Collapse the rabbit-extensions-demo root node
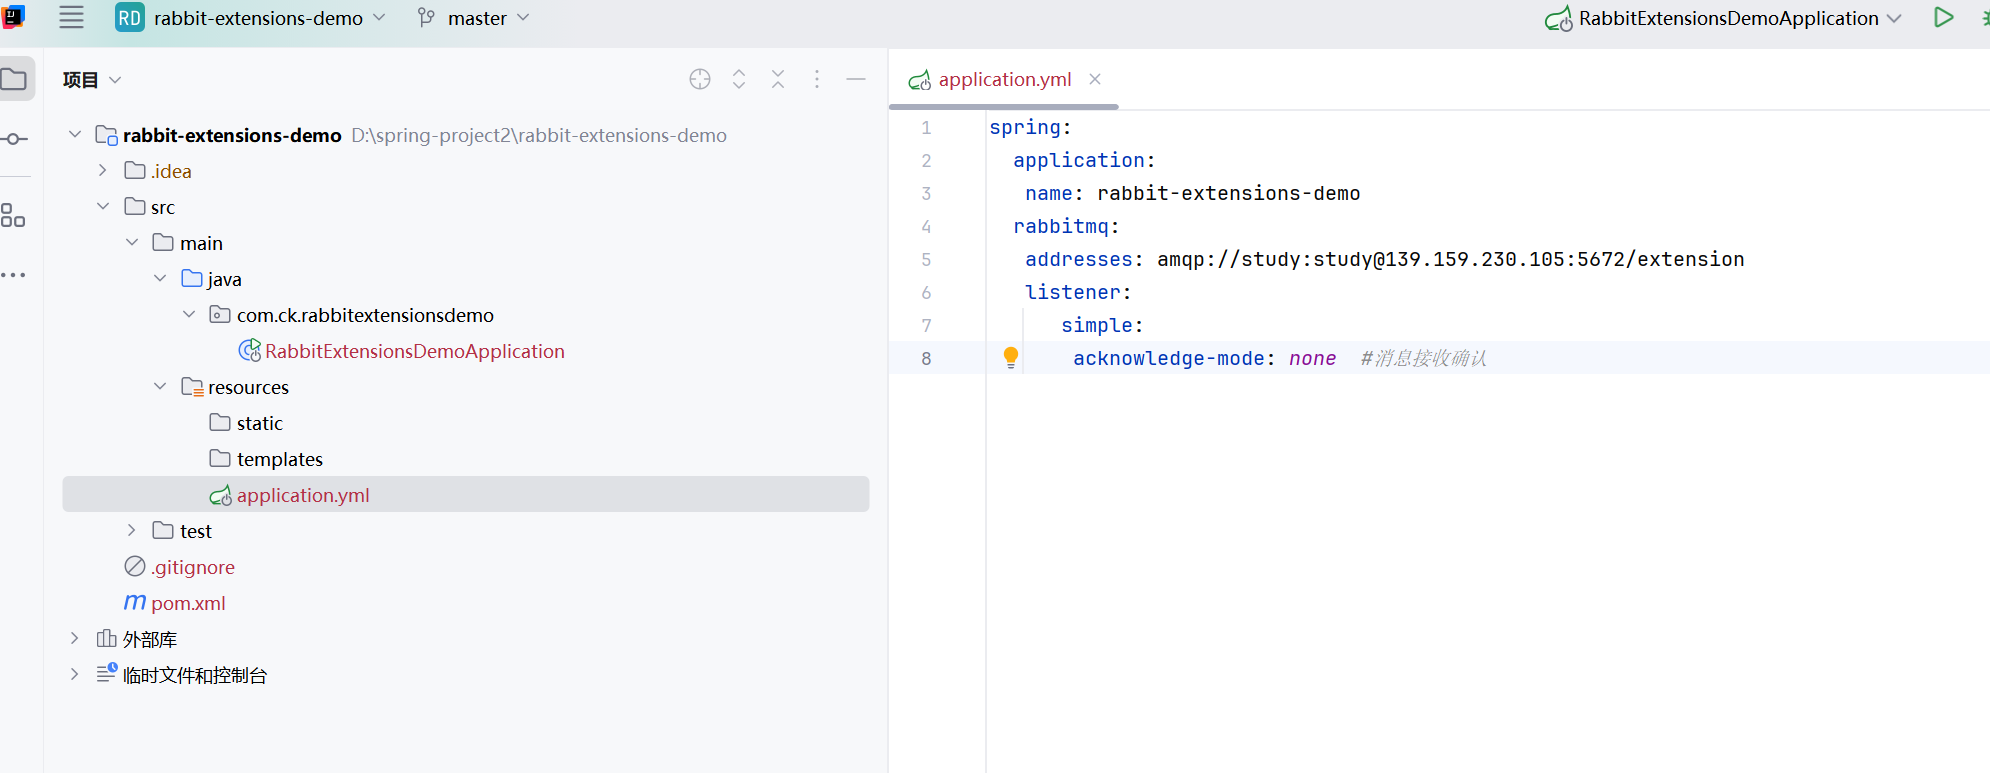Screen dimensions: 1990x773 pyautogui.click(x=75, y=134)
